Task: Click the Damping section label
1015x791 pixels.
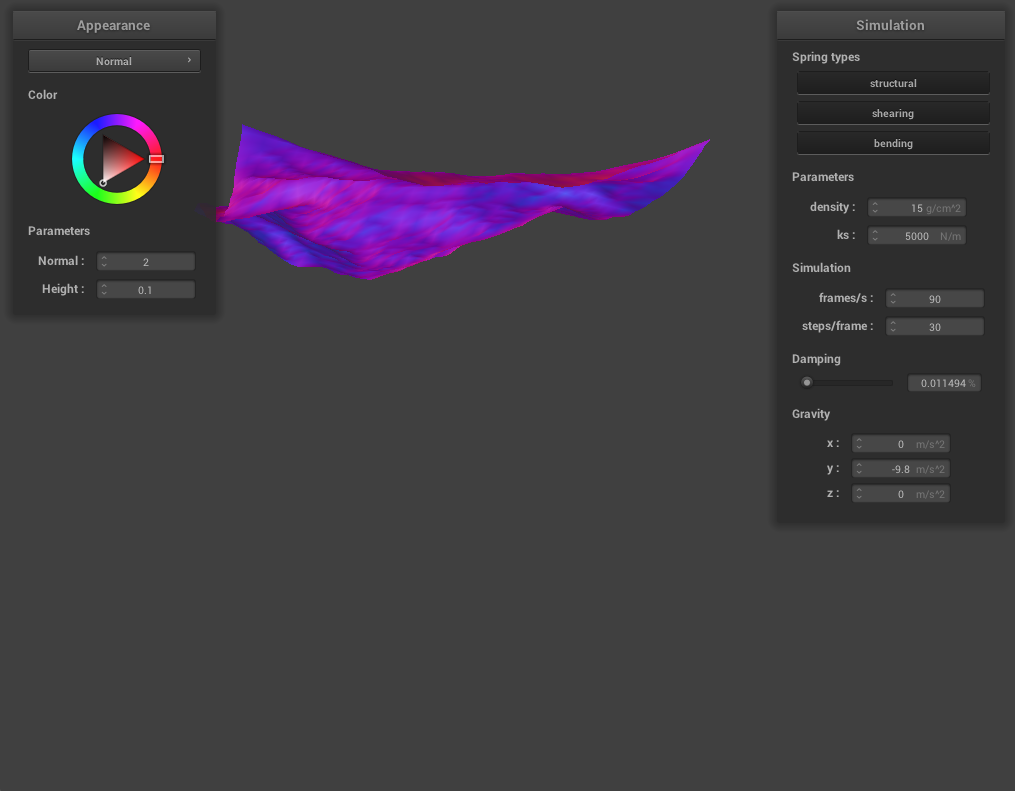Action: [816, 359]
